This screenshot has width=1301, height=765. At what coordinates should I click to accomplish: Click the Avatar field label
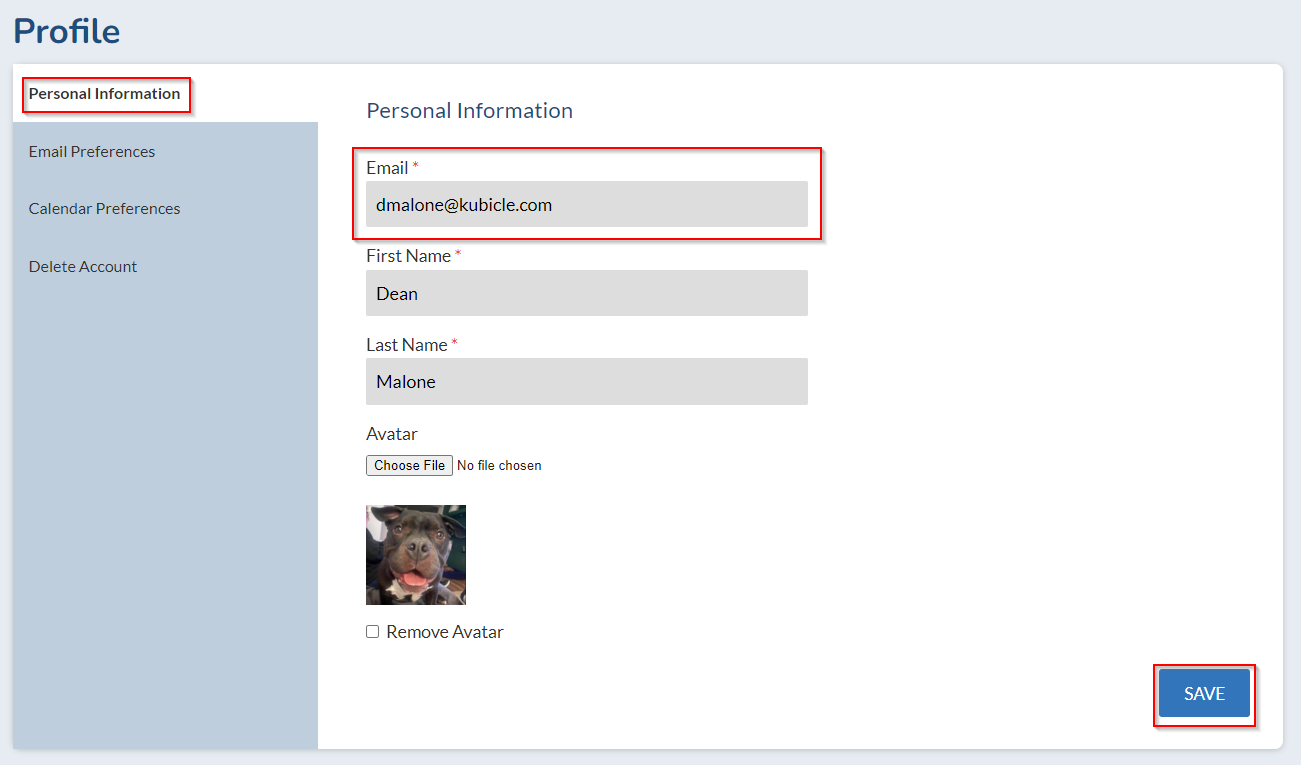coord(392,434)
